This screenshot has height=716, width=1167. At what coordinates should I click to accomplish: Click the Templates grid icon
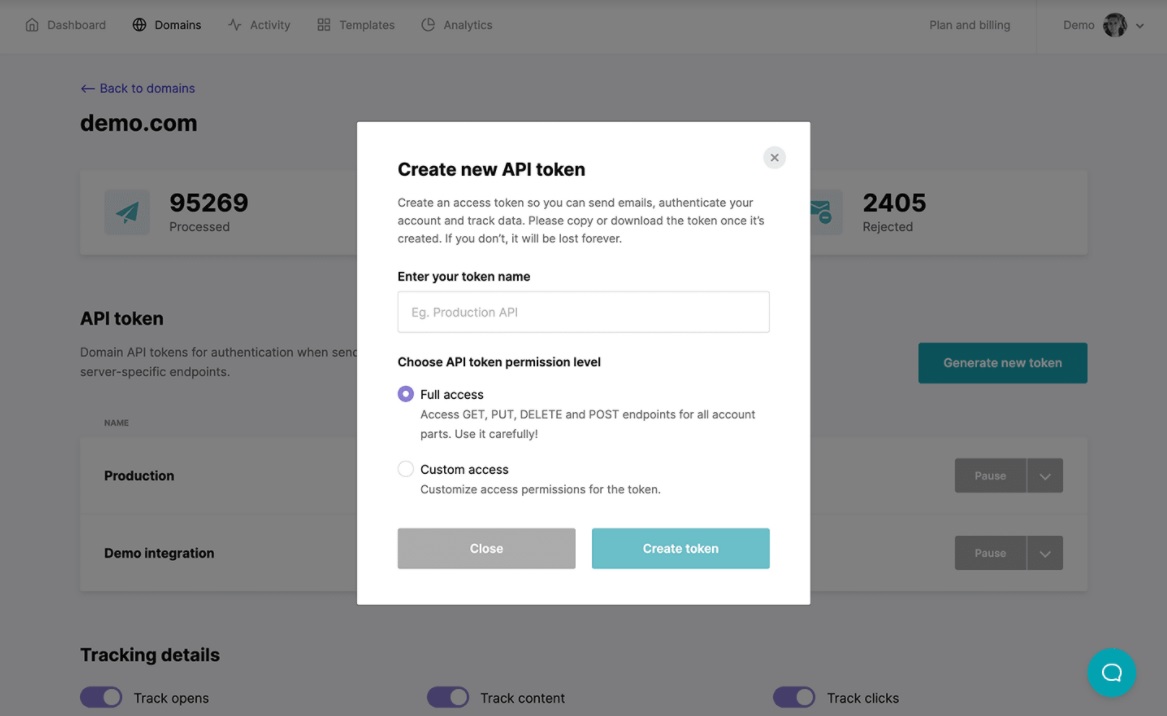coord(324,25)
